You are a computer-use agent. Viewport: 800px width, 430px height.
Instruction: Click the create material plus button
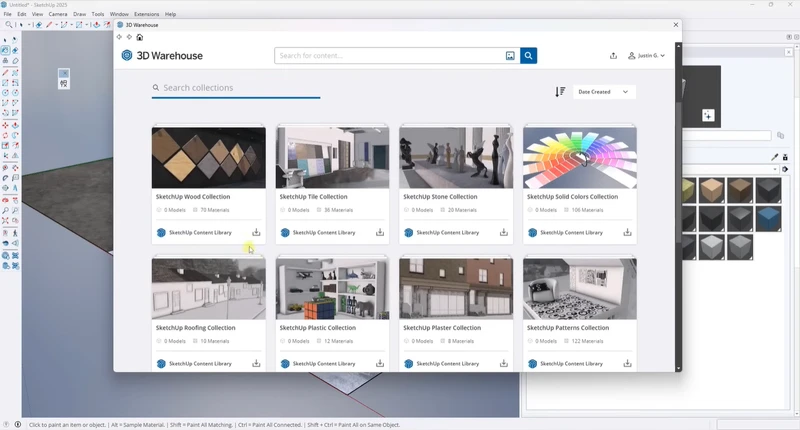pos(708,116)
